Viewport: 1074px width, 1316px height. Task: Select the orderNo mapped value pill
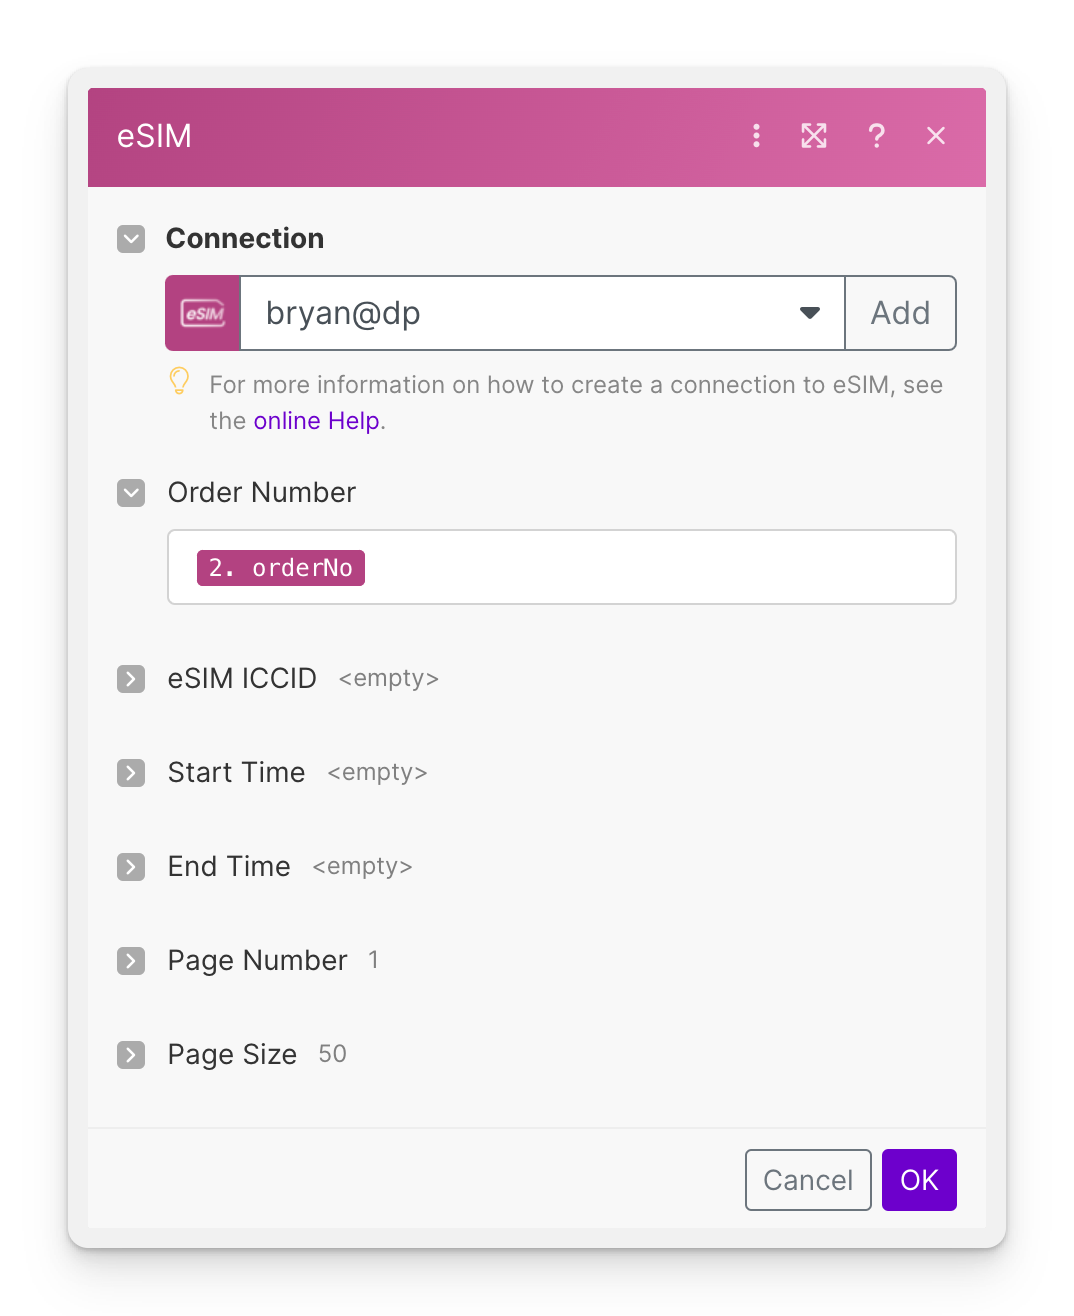click(280, 567)
